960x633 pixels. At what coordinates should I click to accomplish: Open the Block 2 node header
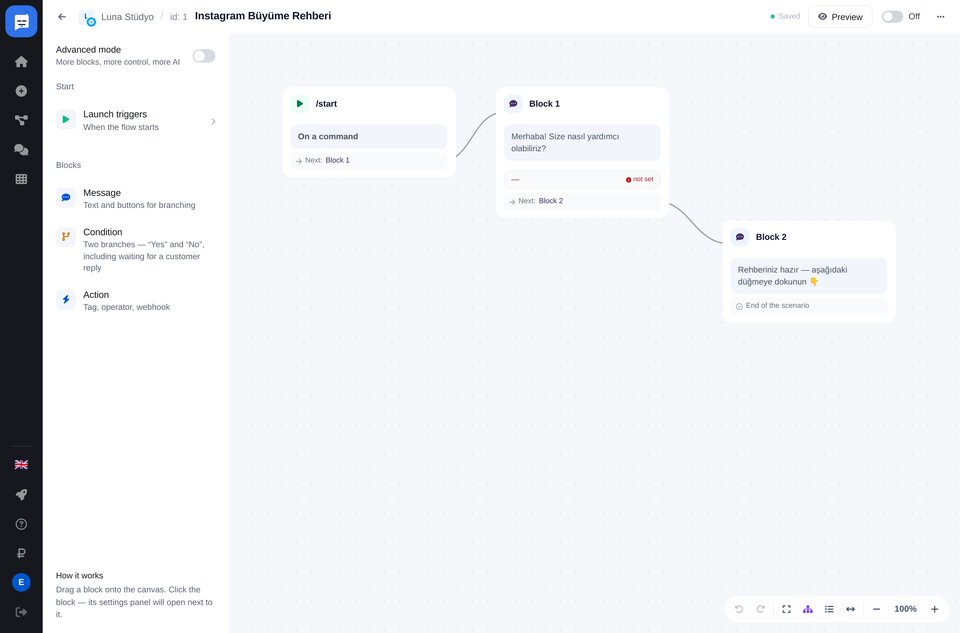coord(809,237)
